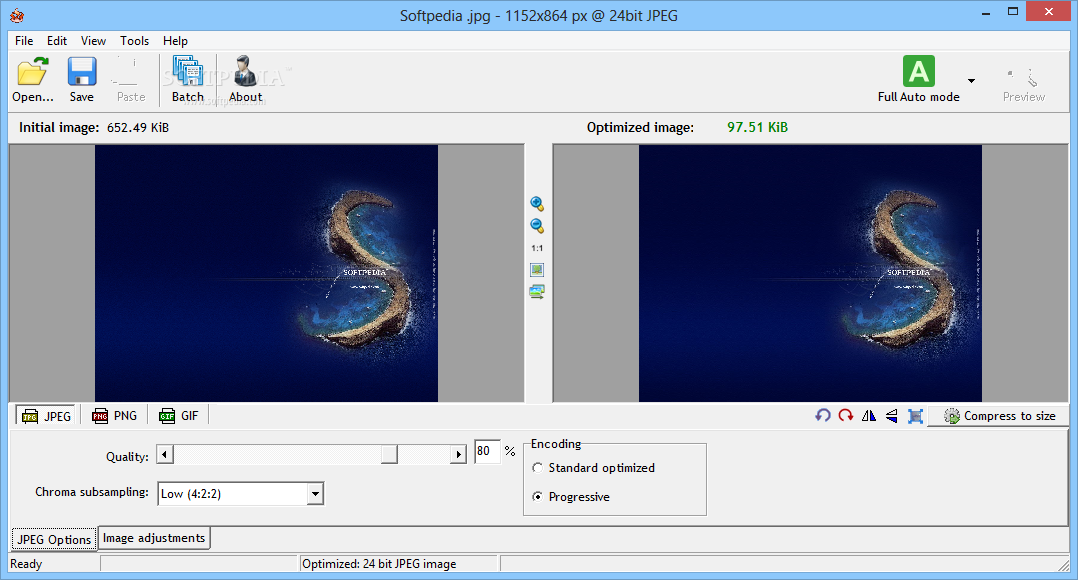Open the View menu

pos(94,41)
